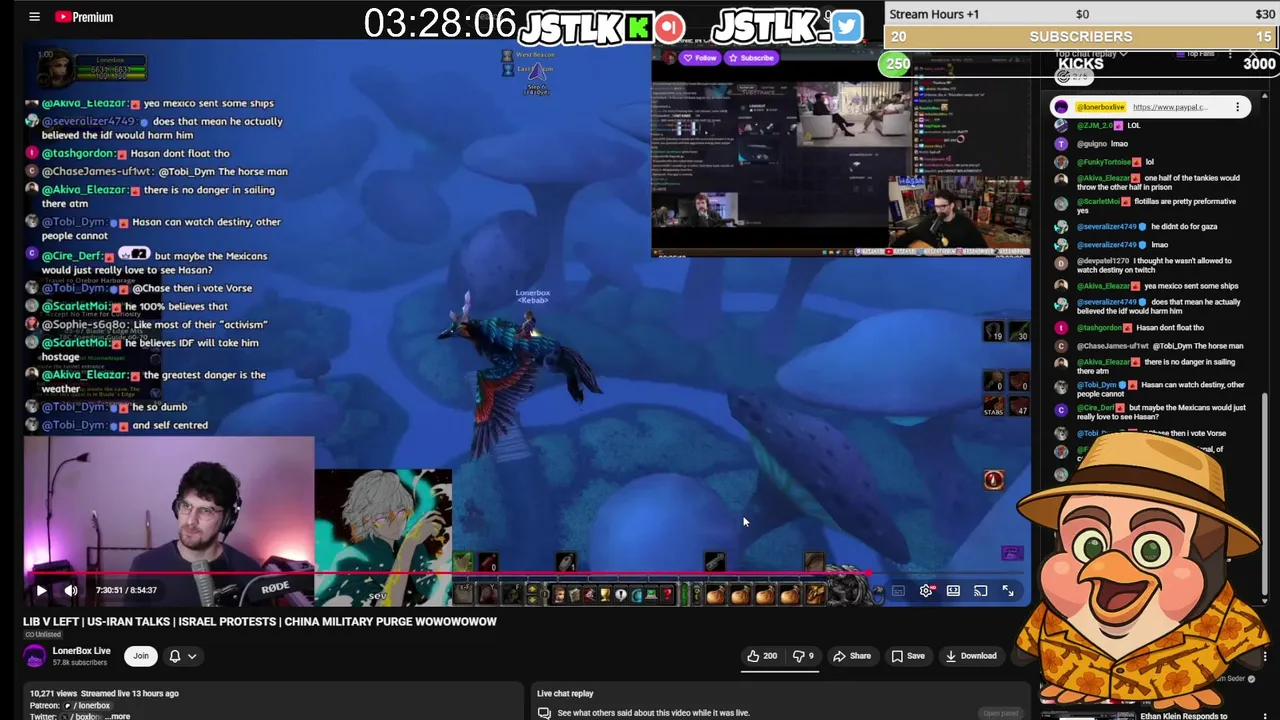Play the paused video

41,590
